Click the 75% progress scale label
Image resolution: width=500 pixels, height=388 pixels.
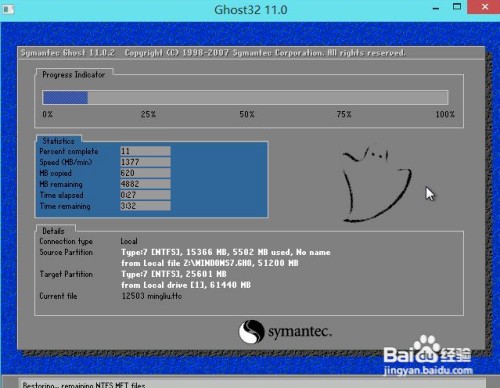click(x=344, y=114)
